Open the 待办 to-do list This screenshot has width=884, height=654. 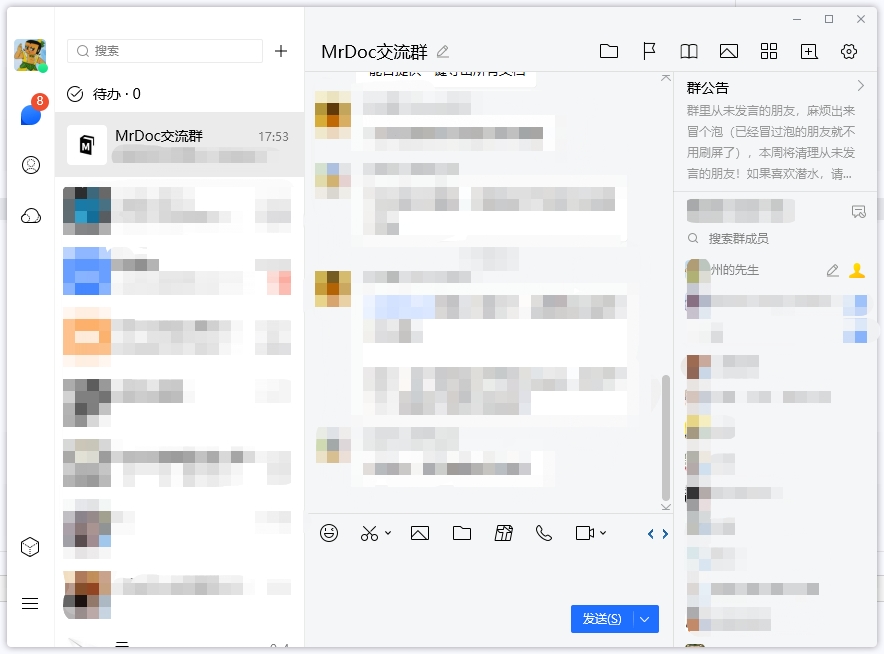point(105,94)
